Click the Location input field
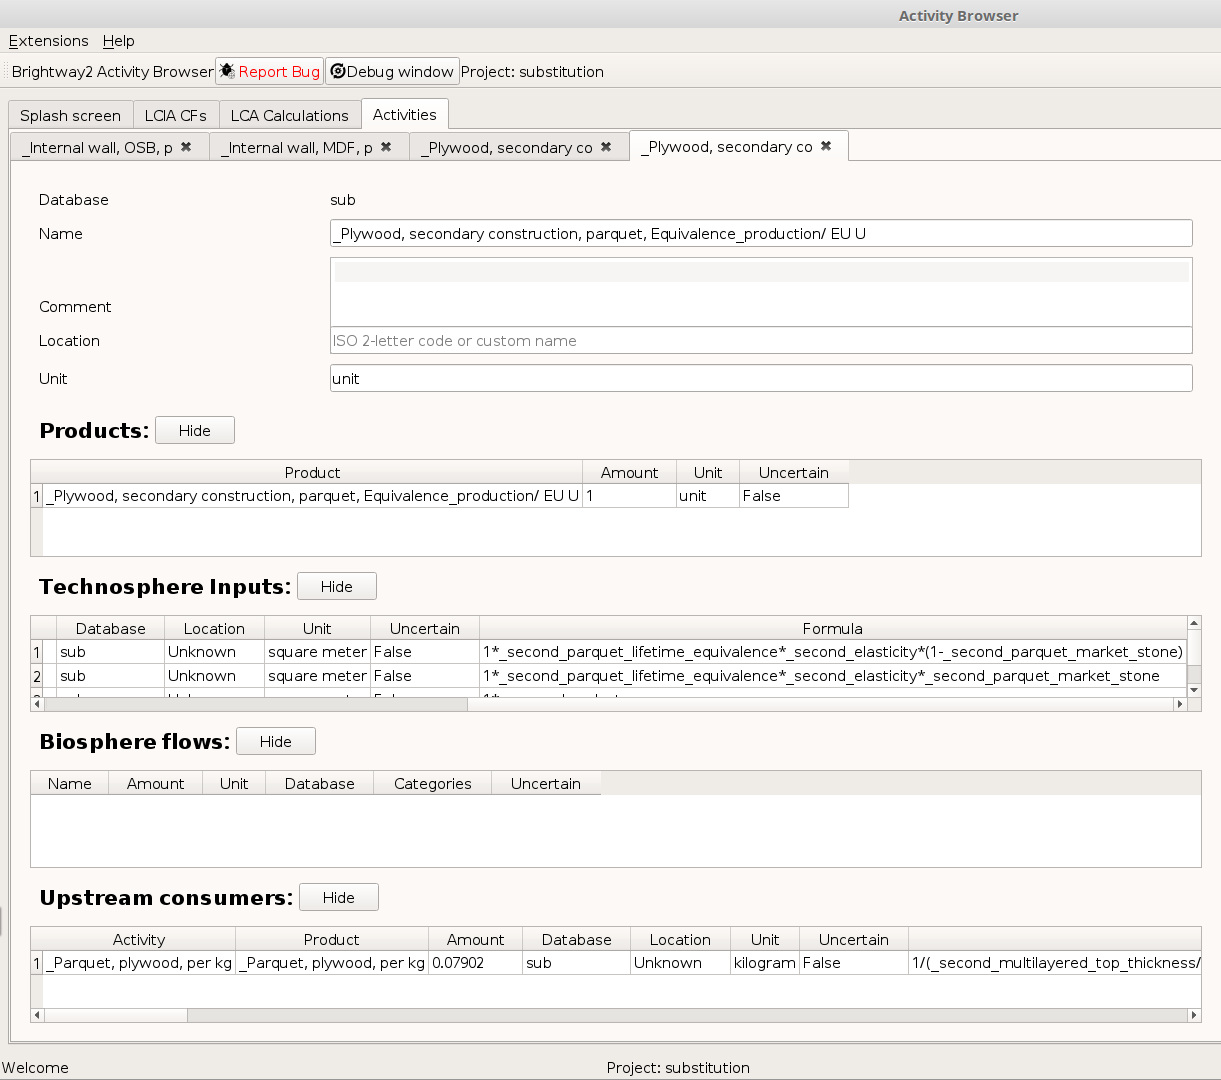The width and height of the screenshot is (1221, 1080). pos(760,340)
